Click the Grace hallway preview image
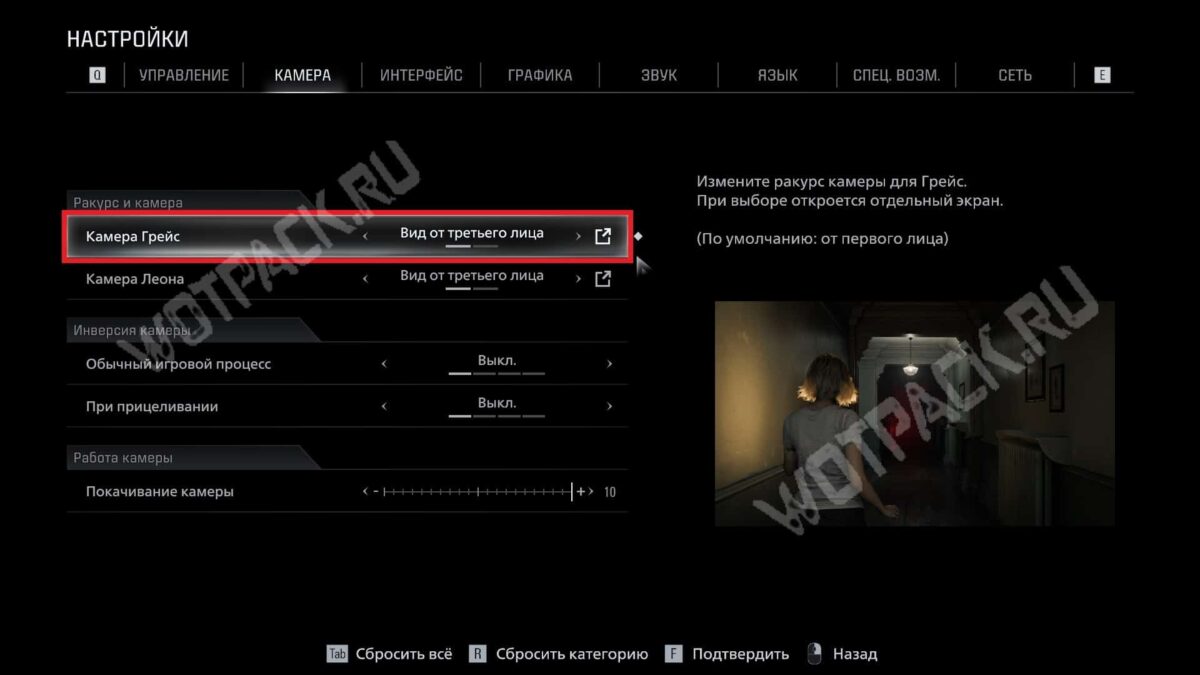Viewport: 1200px width, 675px height. [x=914, y=413]
